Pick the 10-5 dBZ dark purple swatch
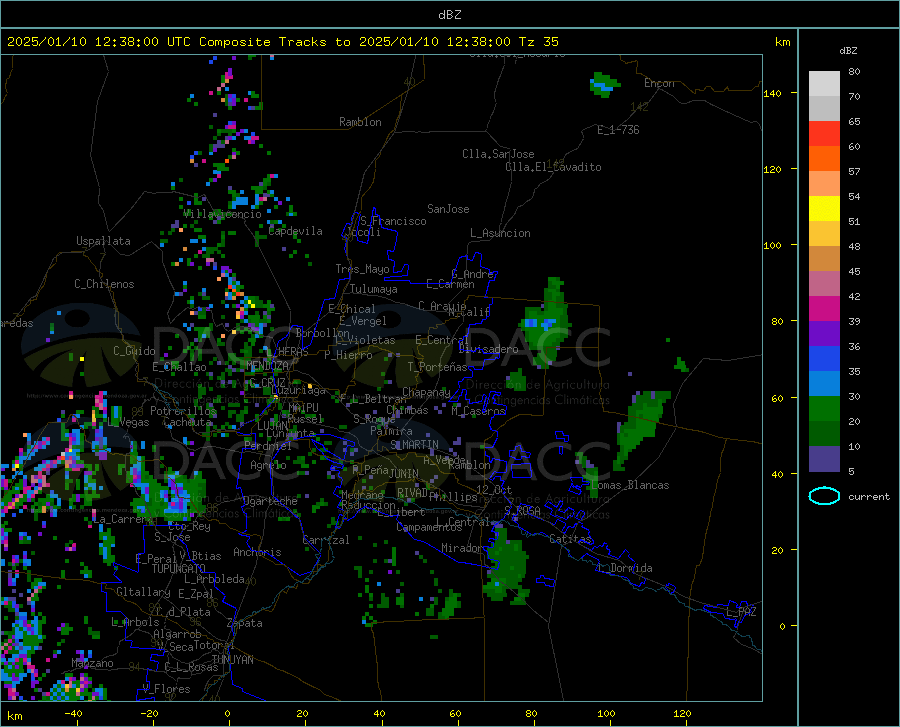The width and height of the screenshot is (900, 727). click(824, 459)
